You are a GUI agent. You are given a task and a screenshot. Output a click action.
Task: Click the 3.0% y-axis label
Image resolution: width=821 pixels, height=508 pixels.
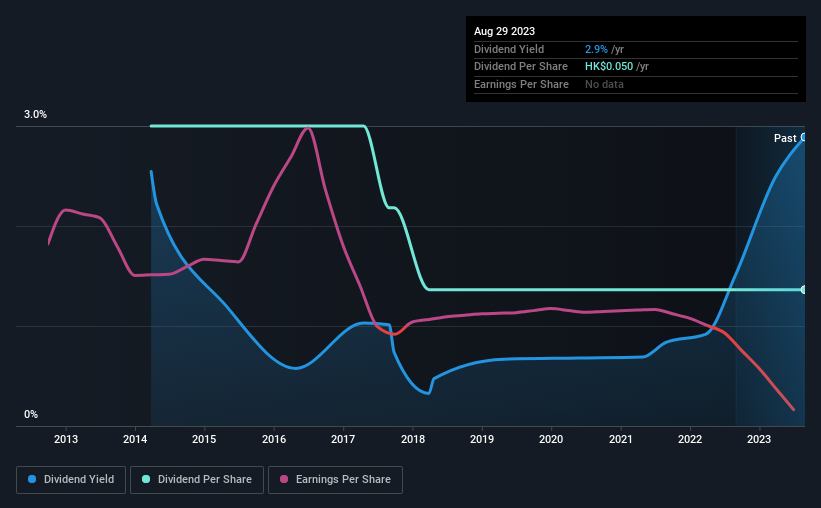(35, 114)
